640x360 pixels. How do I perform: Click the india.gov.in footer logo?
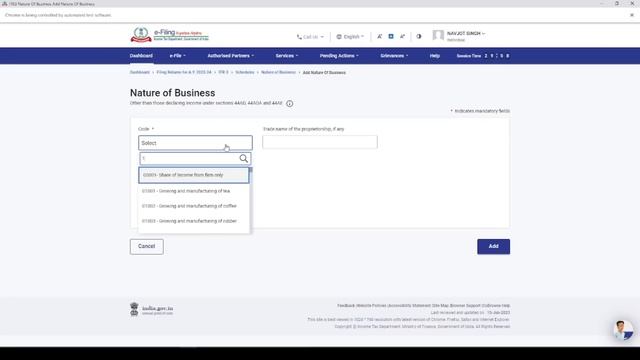tap(151, 309)
